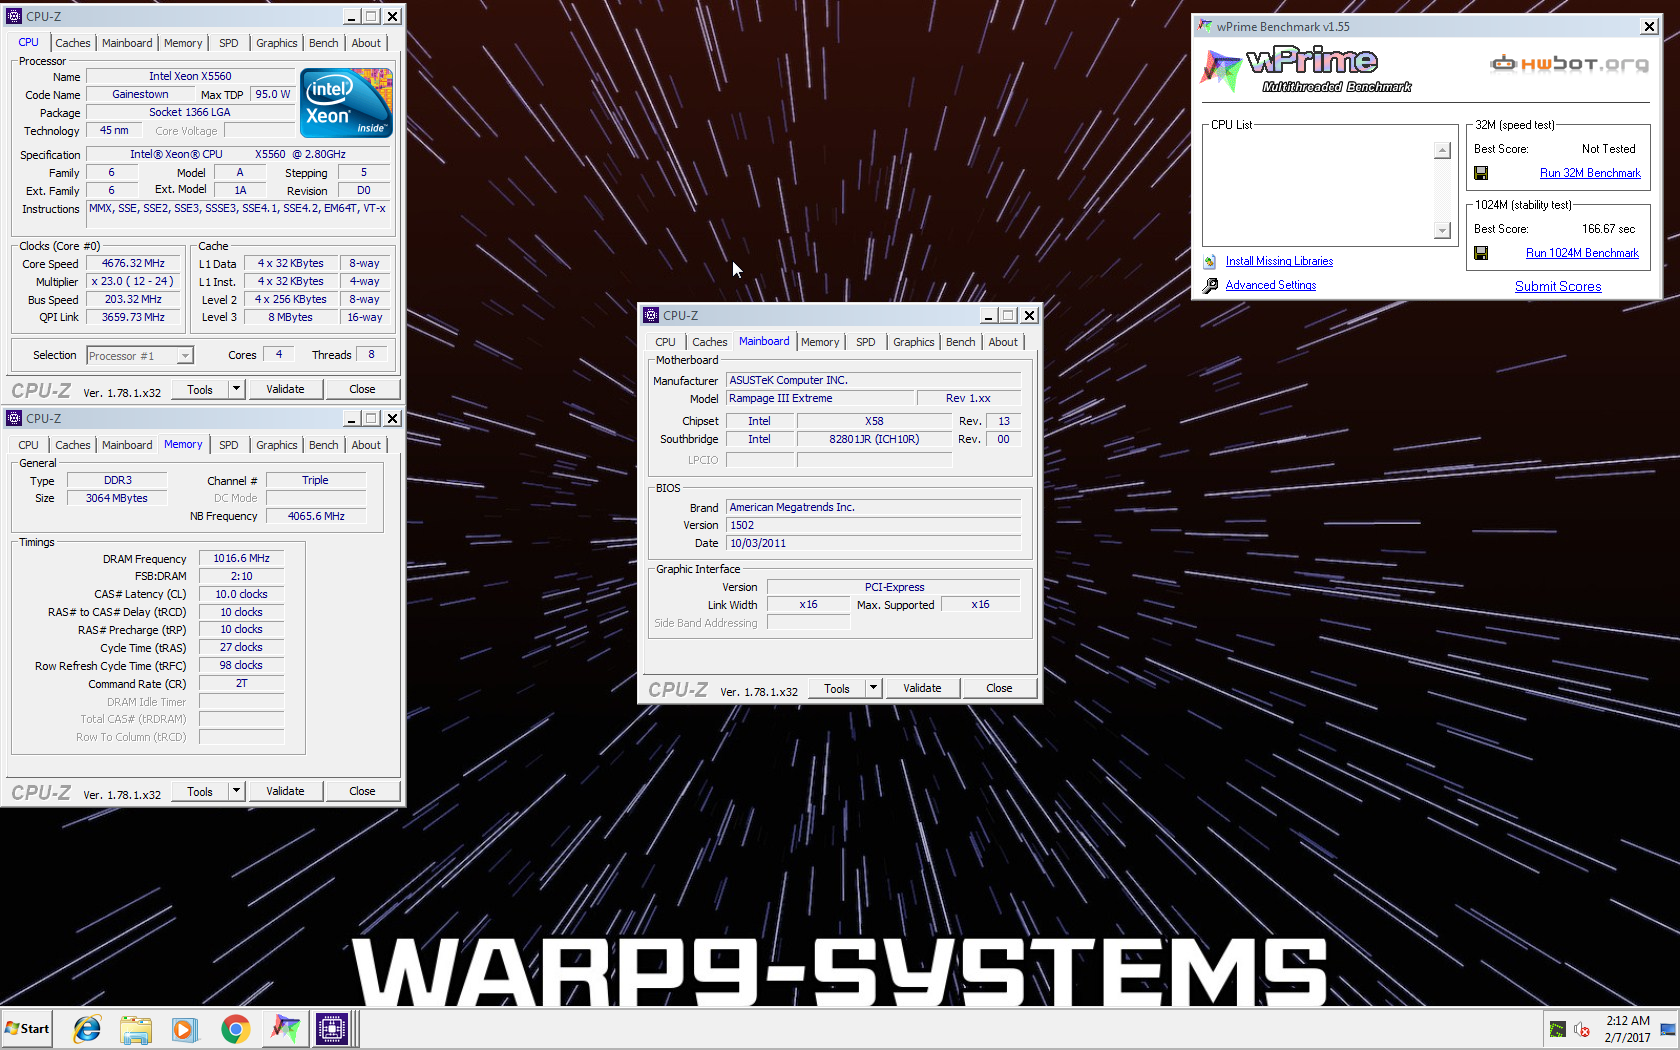Open SPD tab in top CPU-Z window

click(229, 43)
